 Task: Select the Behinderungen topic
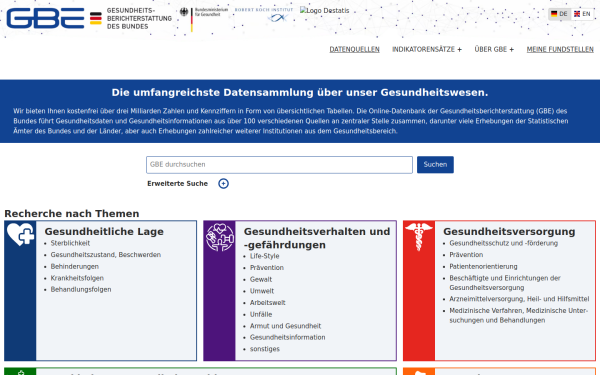click(x=75, y=267)
